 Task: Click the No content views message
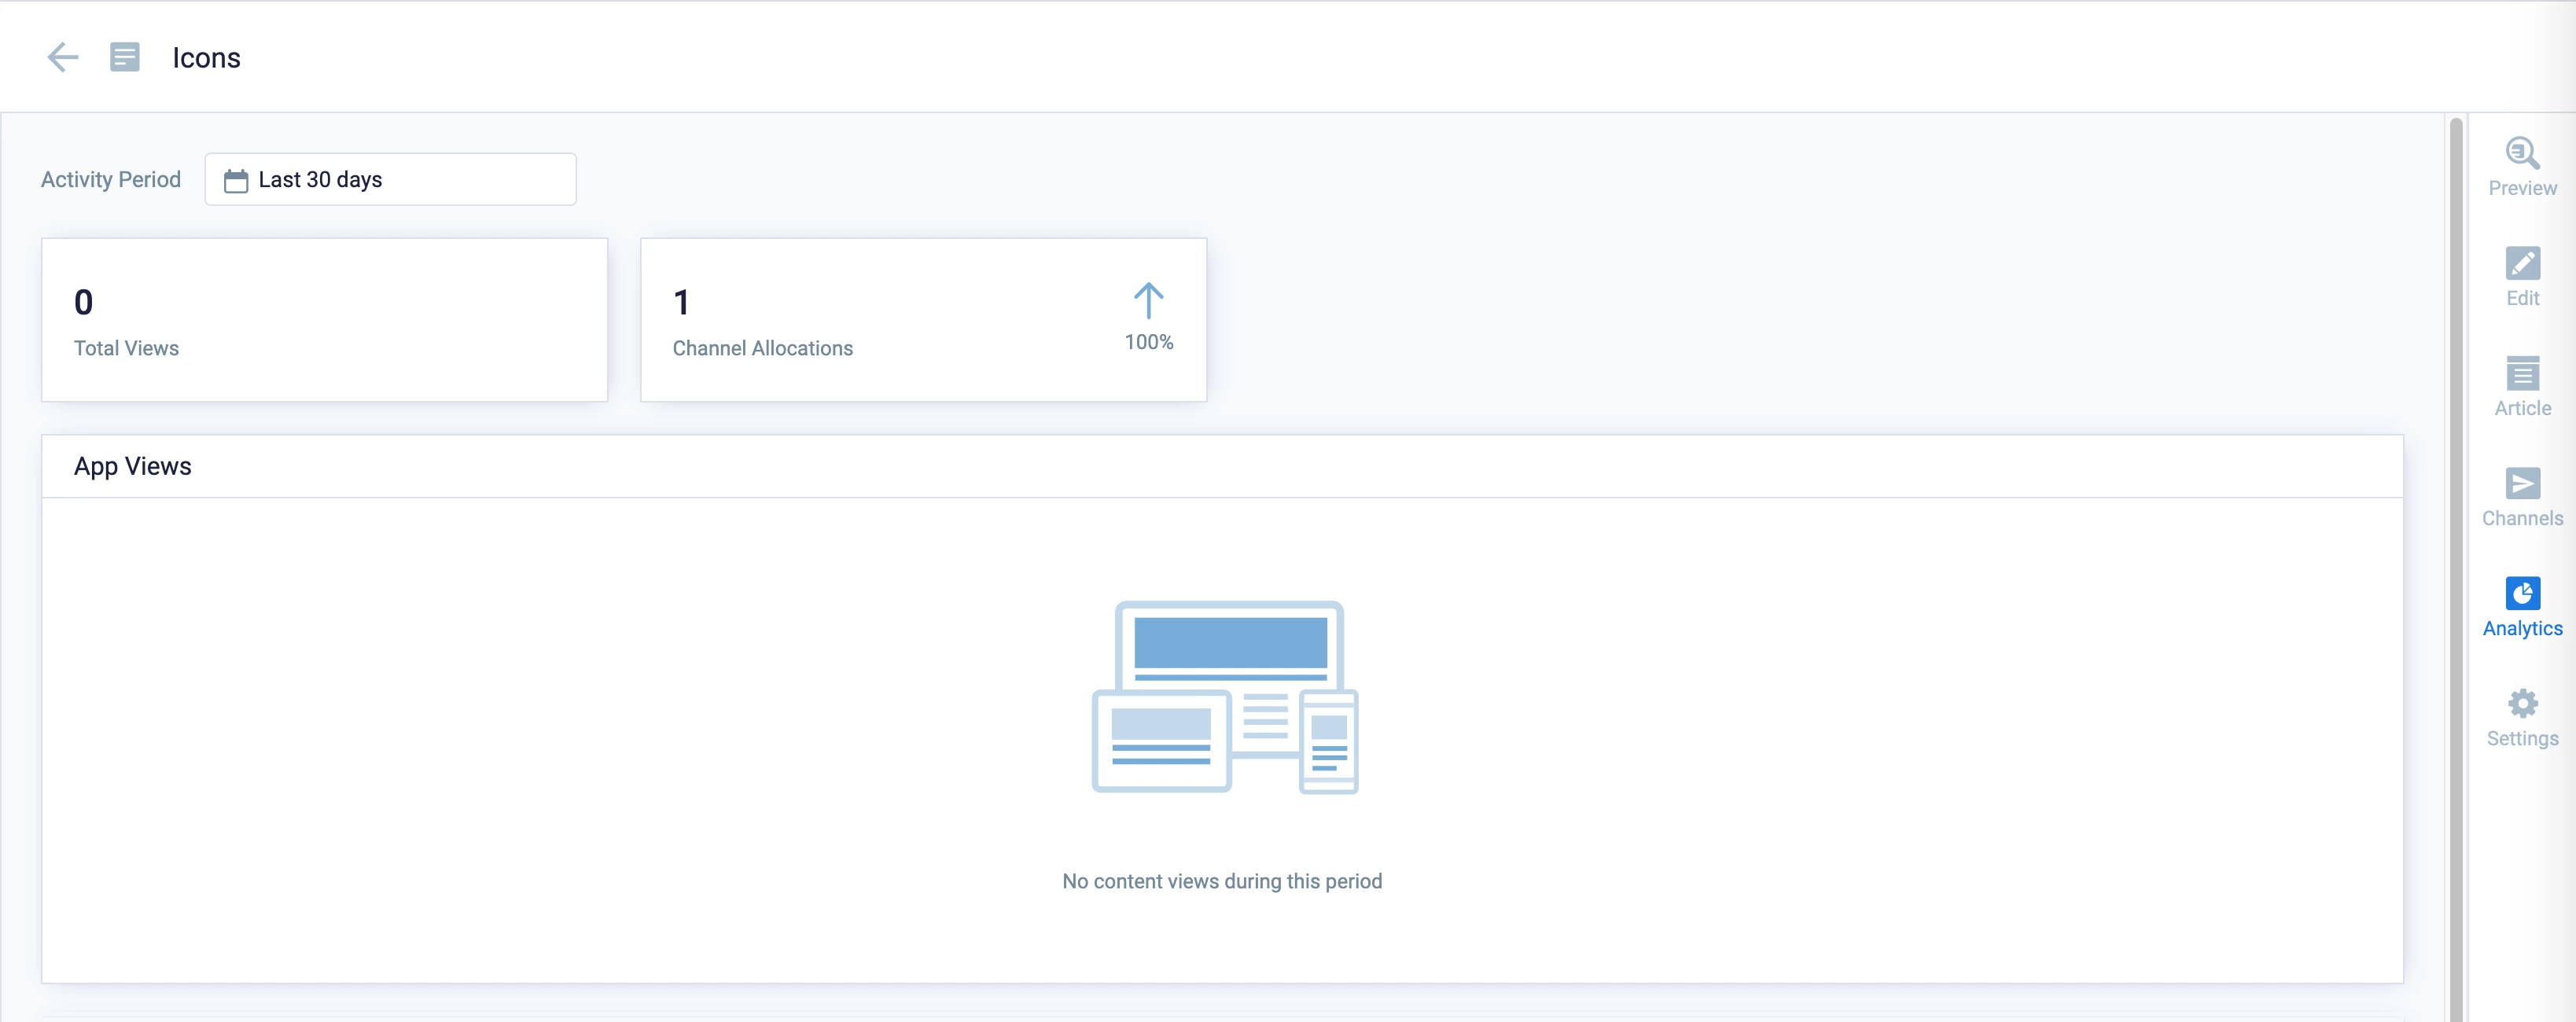pyautogui.click(x=1221, y=881)
